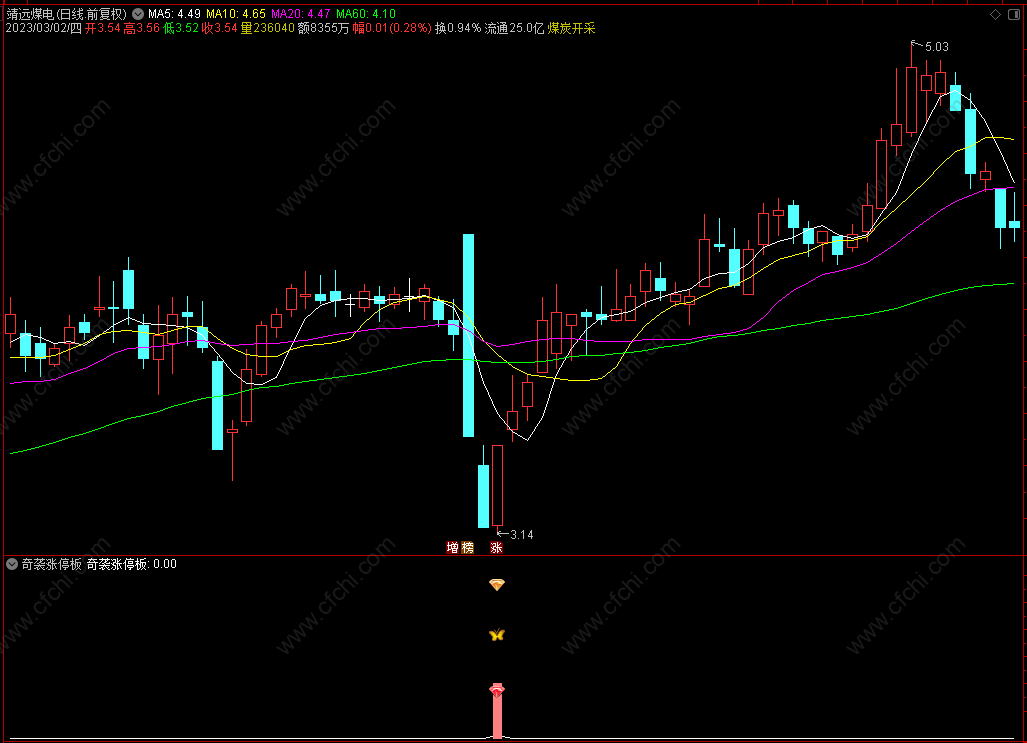Click the turnover rate 换0.94%
This screenshot has height=743, width=1027.
[458, 28]
